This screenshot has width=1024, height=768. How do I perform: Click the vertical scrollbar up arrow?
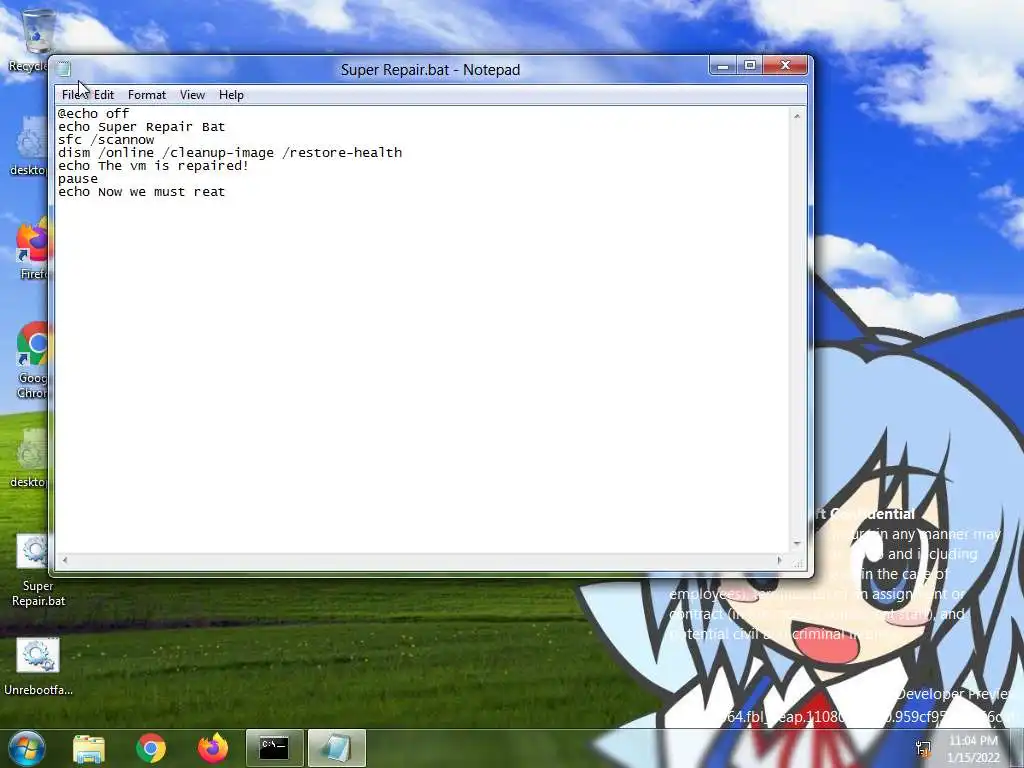(x=797, y=116)
